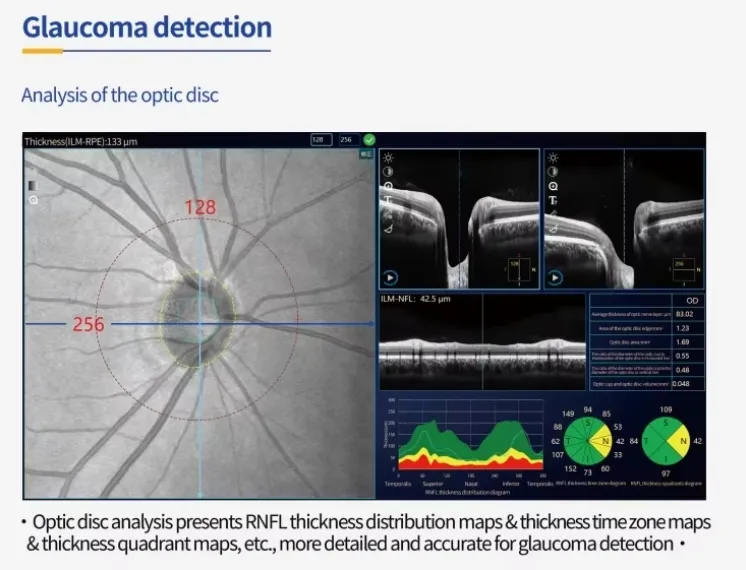The width and height of the screenshot is (746, 570).
Task: Click Analysis of the optic disc subtitle
Action: 120,95
